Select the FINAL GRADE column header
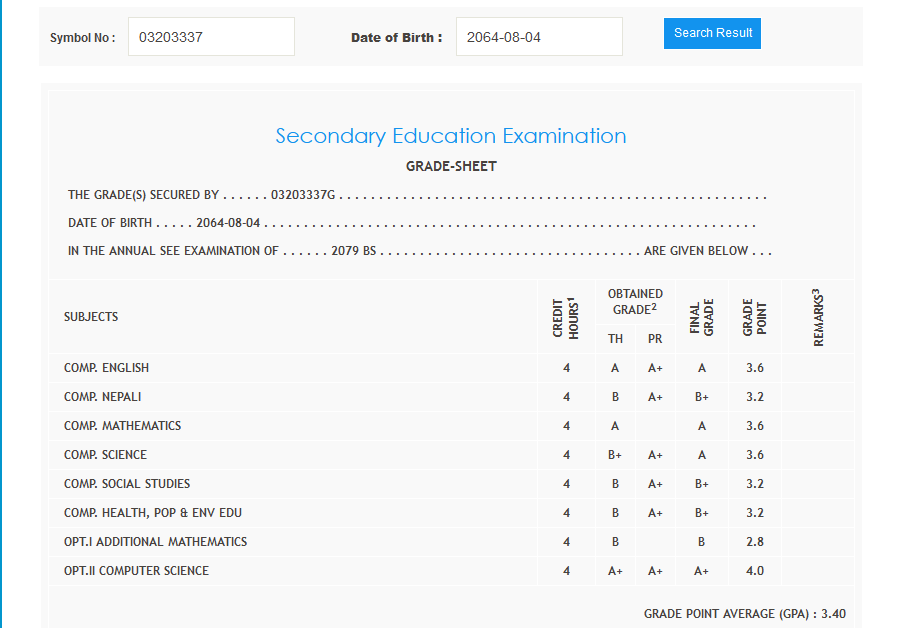Image resolution: width=900 pixels, height=628 pixels. [702, 317]
